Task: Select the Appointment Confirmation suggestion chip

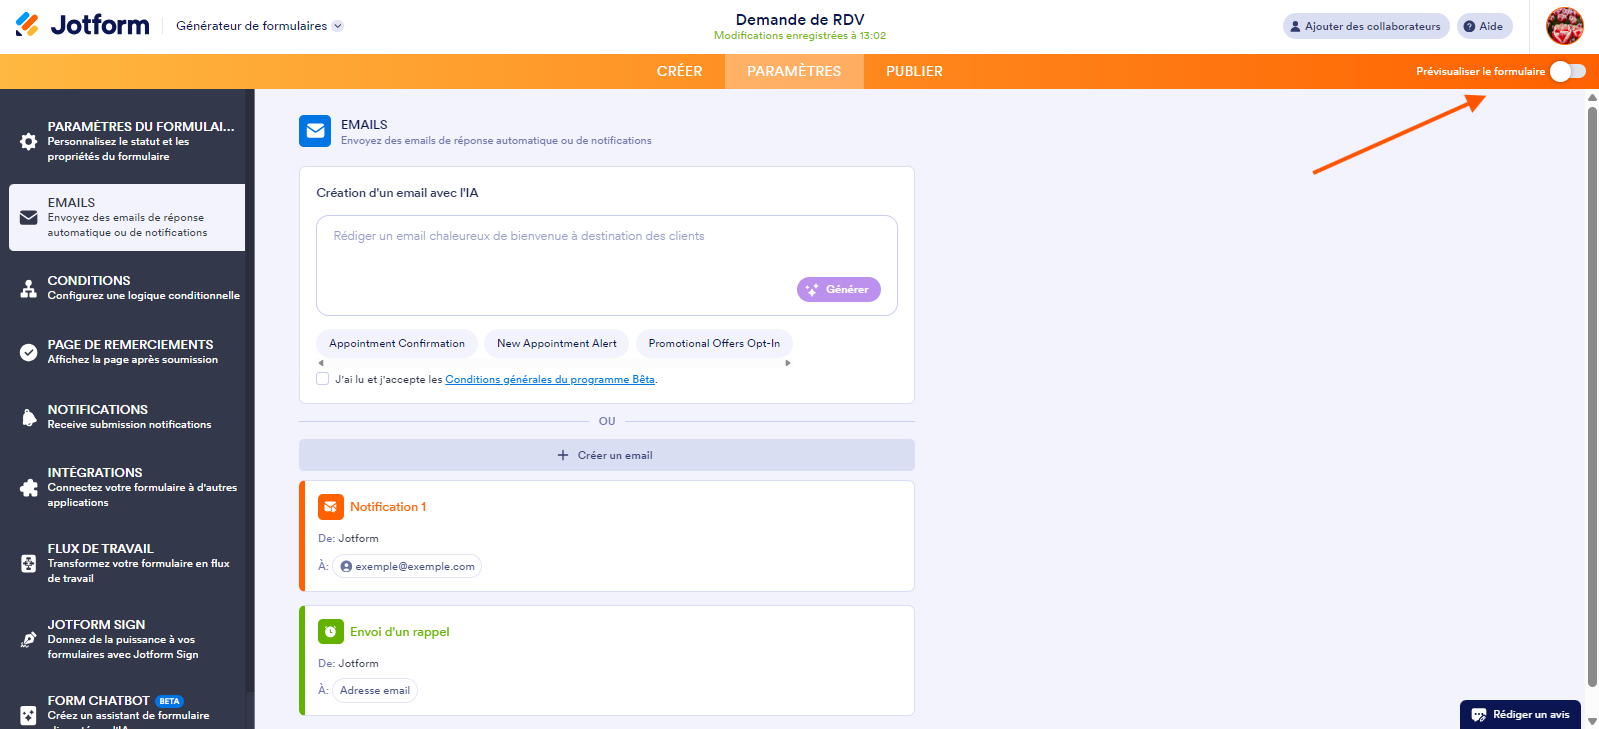Action: [x=397, y=343]
